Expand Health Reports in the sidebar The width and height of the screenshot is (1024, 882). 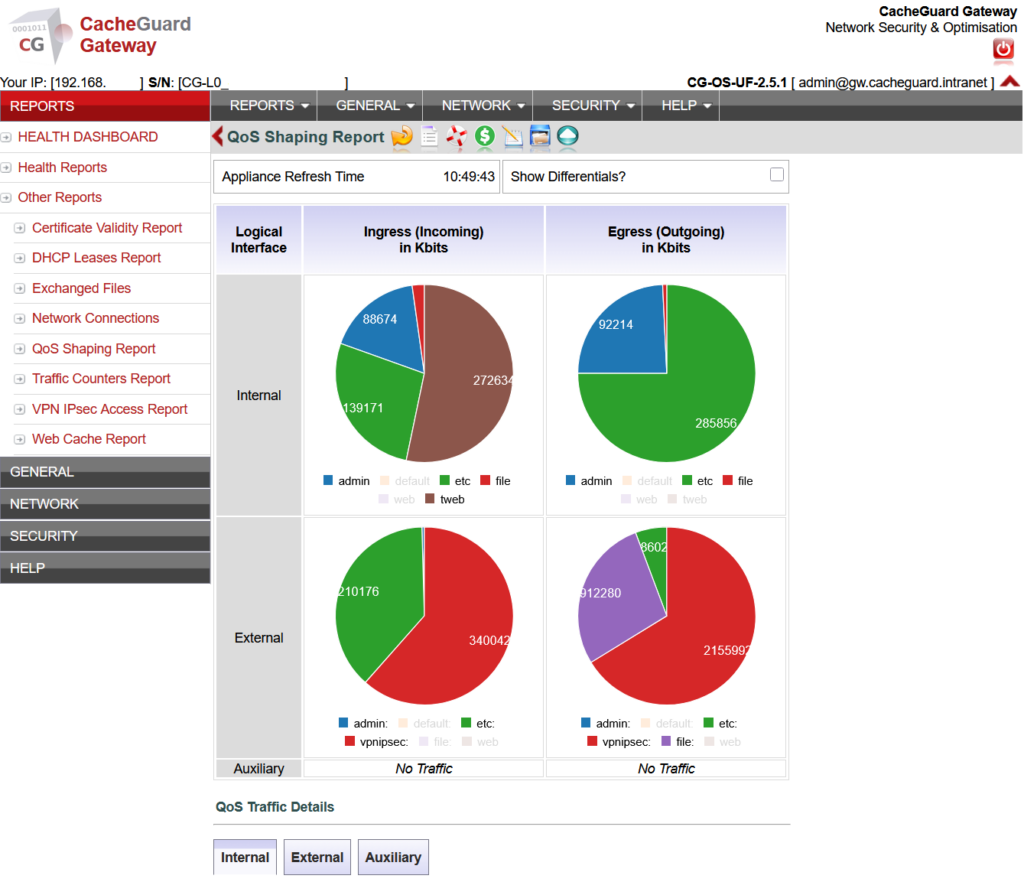pyautogui.click(x=62, y=168)
